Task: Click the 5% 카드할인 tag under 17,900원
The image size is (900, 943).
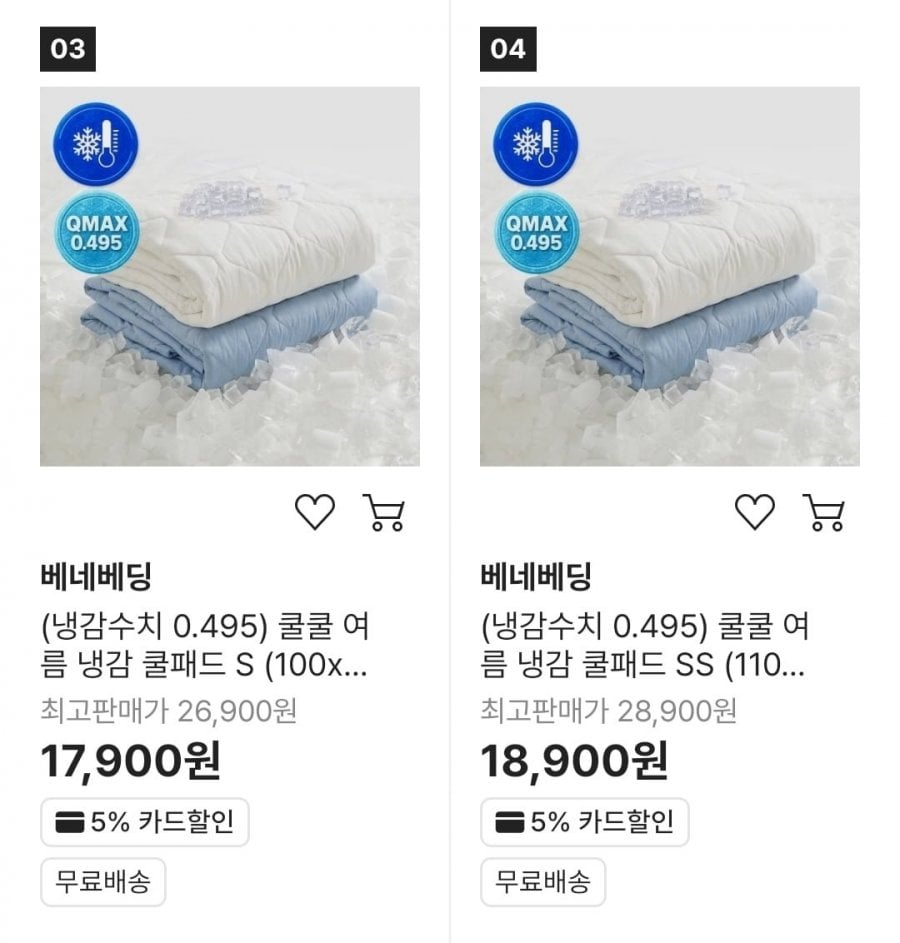Action: pos(144,822)
